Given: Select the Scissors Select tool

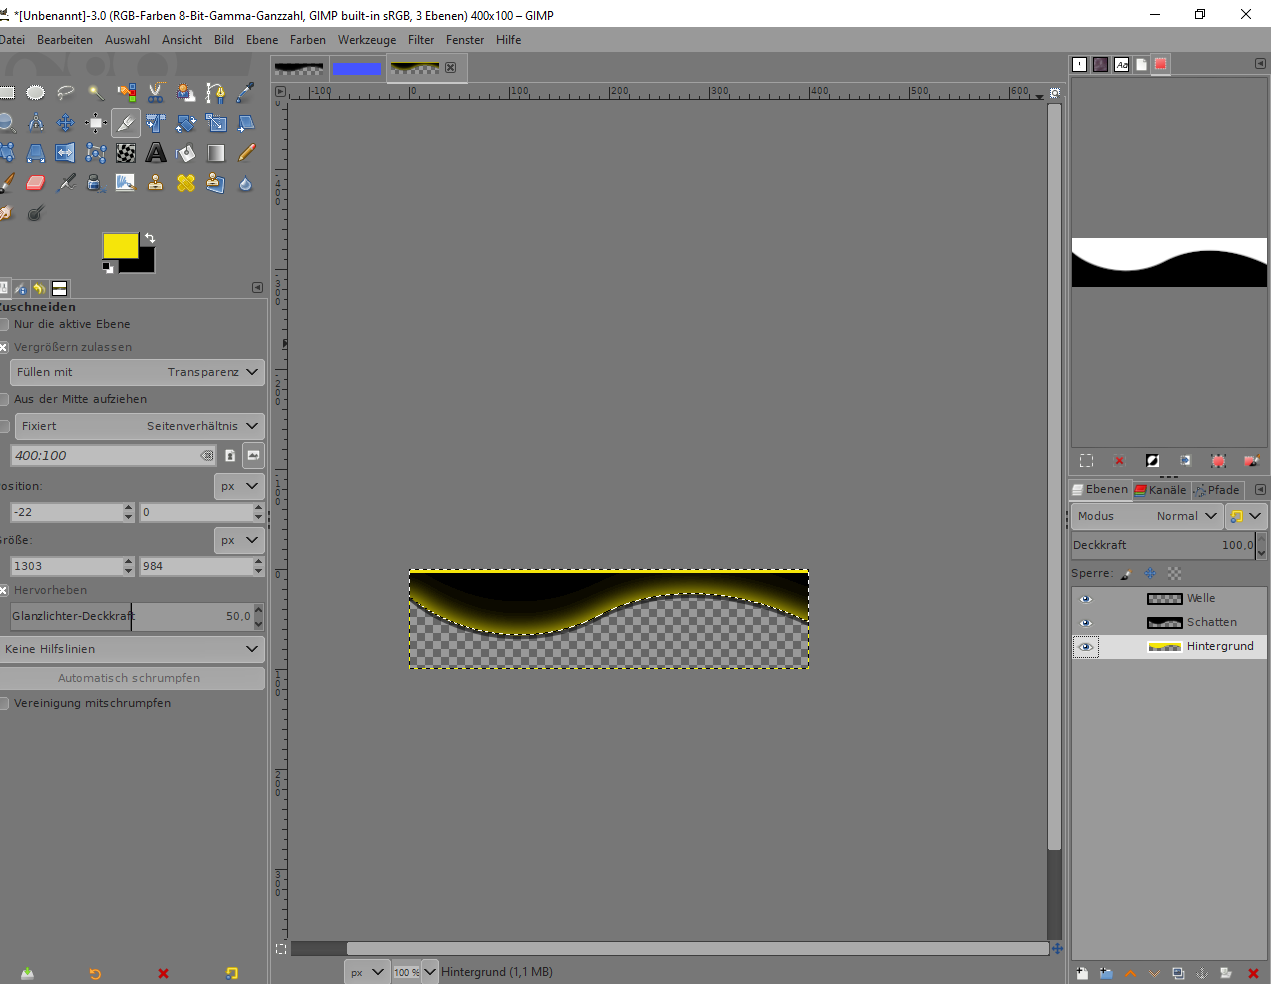Looking at the screenshot, I should [x=156, y=93].
